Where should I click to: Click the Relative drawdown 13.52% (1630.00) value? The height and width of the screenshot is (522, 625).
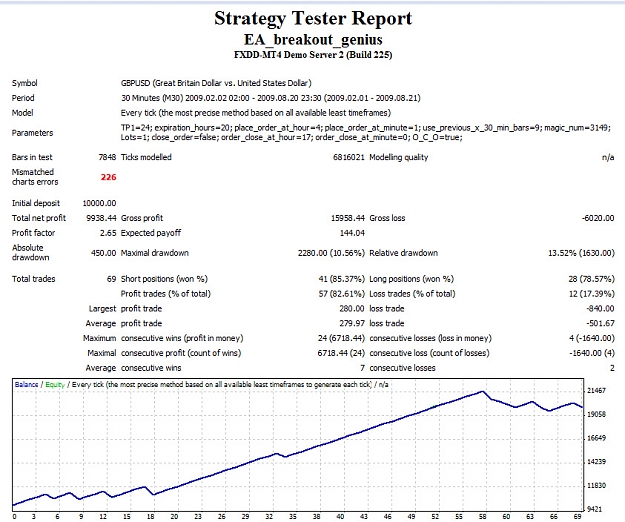click(581, 253)
